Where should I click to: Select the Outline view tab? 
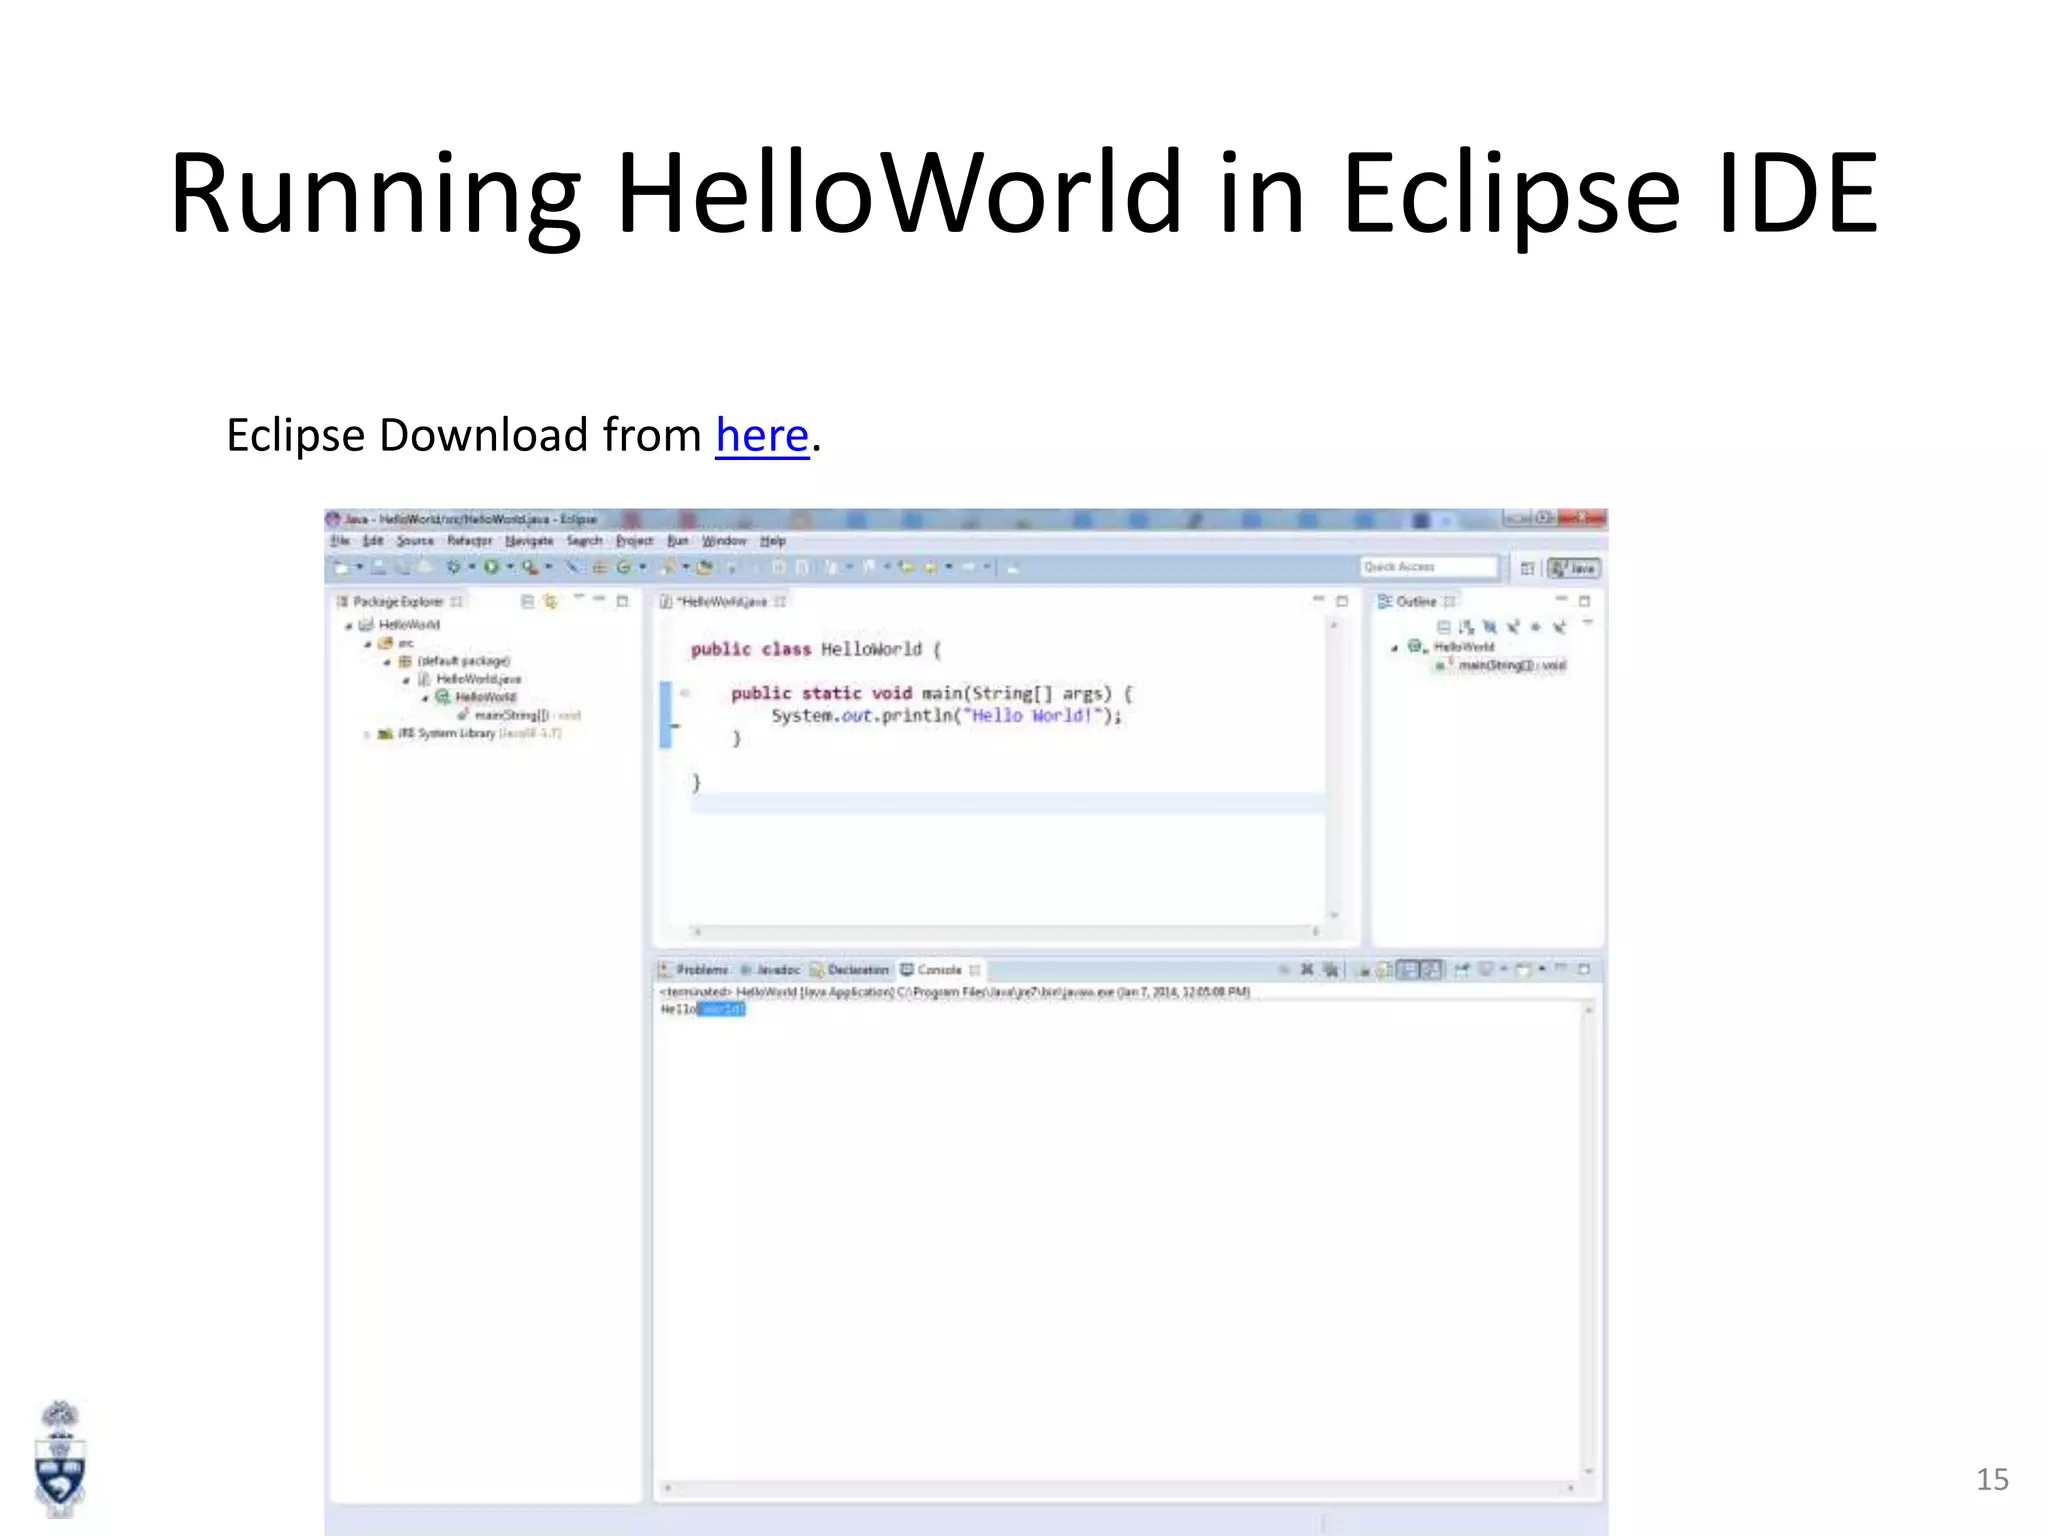(1416, 601)
